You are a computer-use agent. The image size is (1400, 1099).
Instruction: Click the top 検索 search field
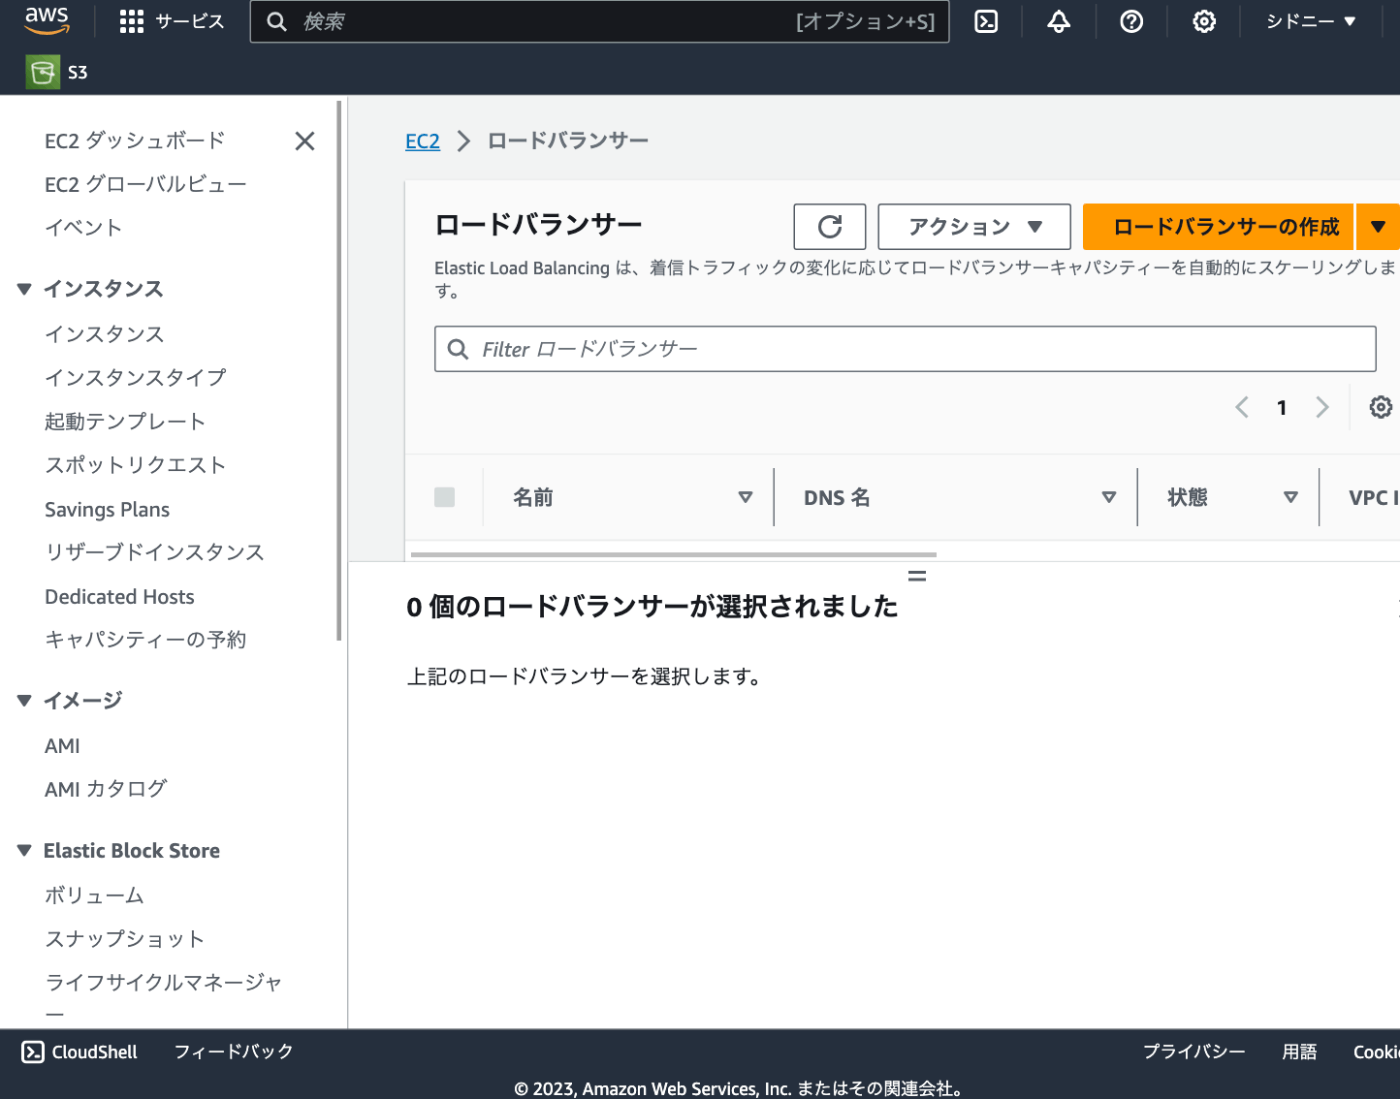[x=599, y=22]
